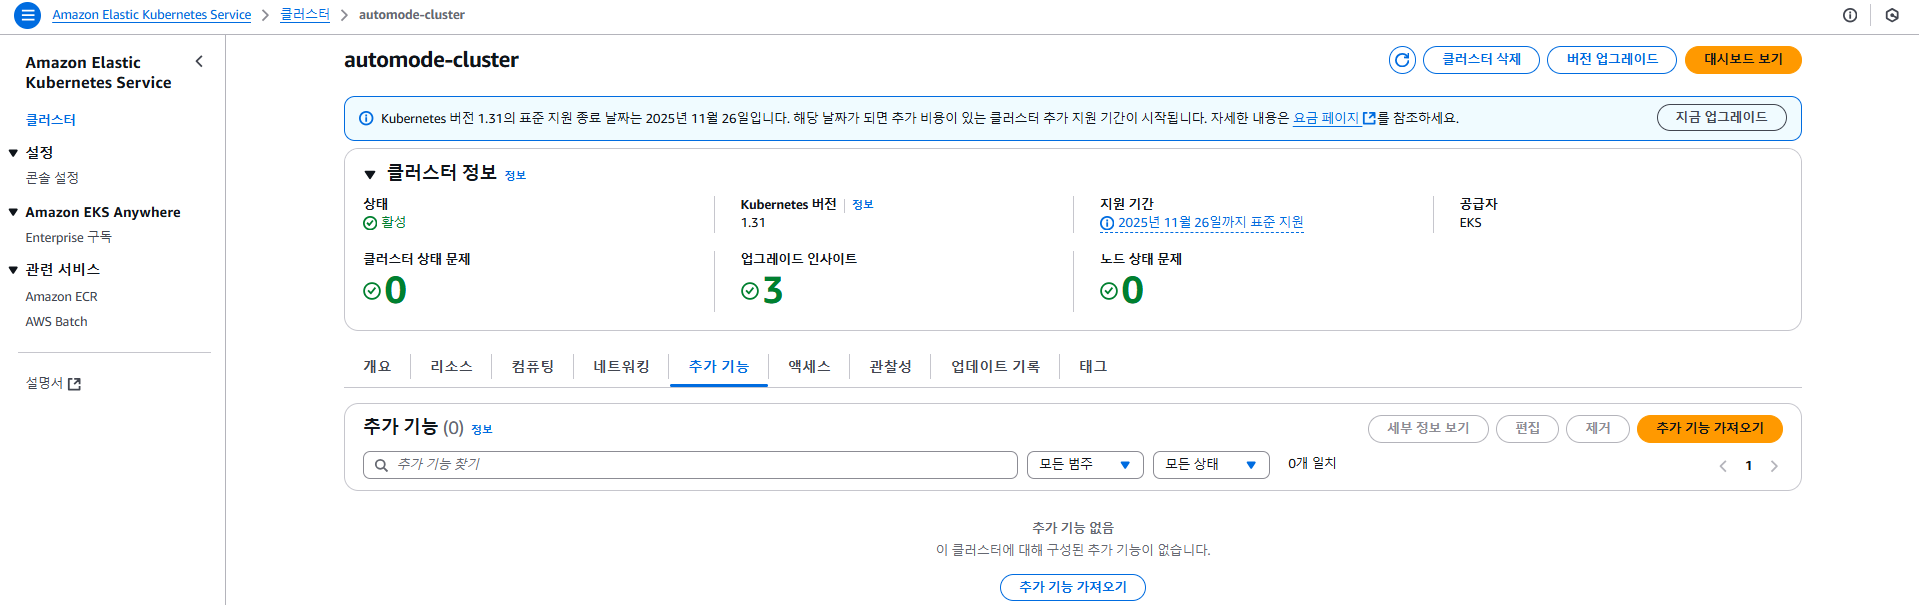
Task: Open the settings hexagon icon at top right
Action: click(1892, 15)
